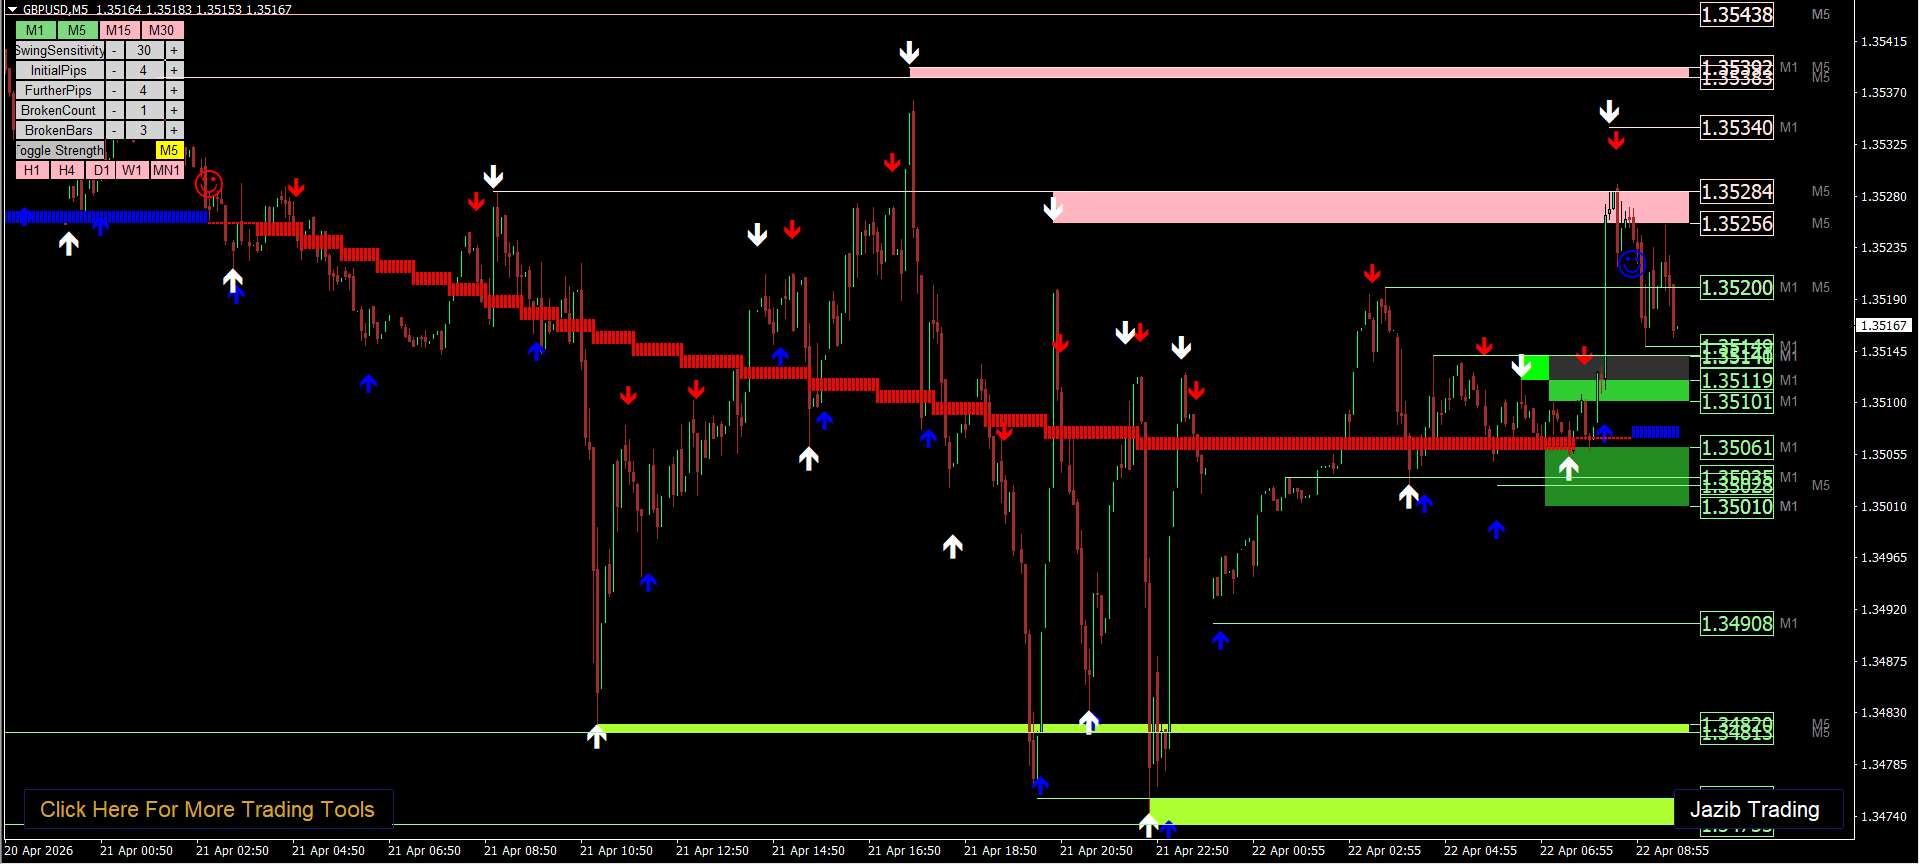The height and width of the screenshot is (864, 1919).
Task: Click the Jazib Trading label
Action: coord(1754,809)
